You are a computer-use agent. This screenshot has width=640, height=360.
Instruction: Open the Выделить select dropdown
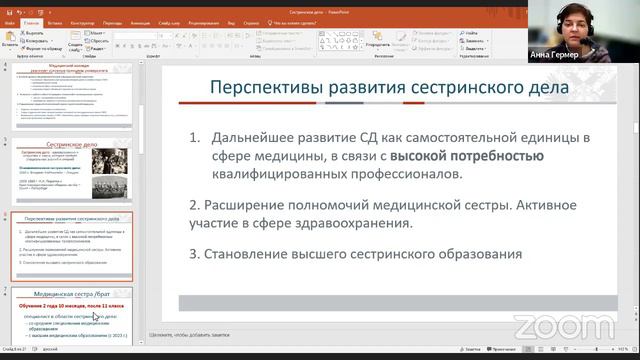[473, 49]
